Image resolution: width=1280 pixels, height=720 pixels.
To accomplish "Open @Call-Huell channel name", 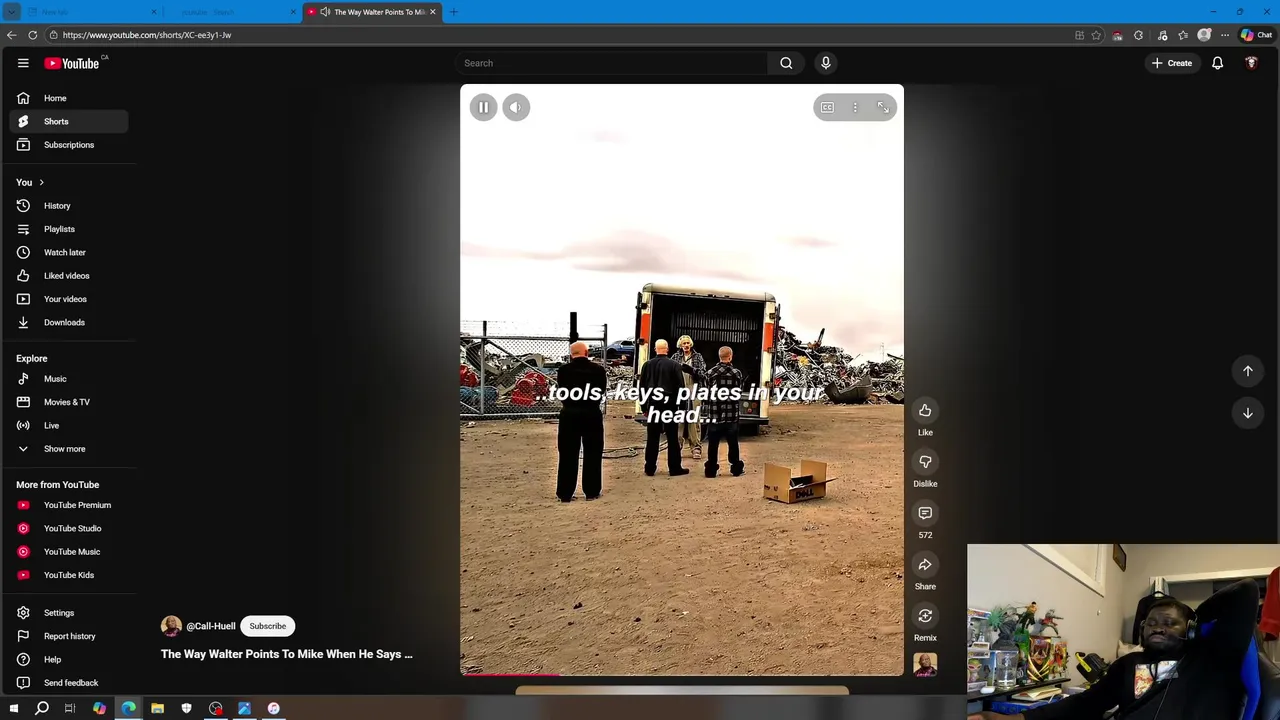I will pos(211,626).
